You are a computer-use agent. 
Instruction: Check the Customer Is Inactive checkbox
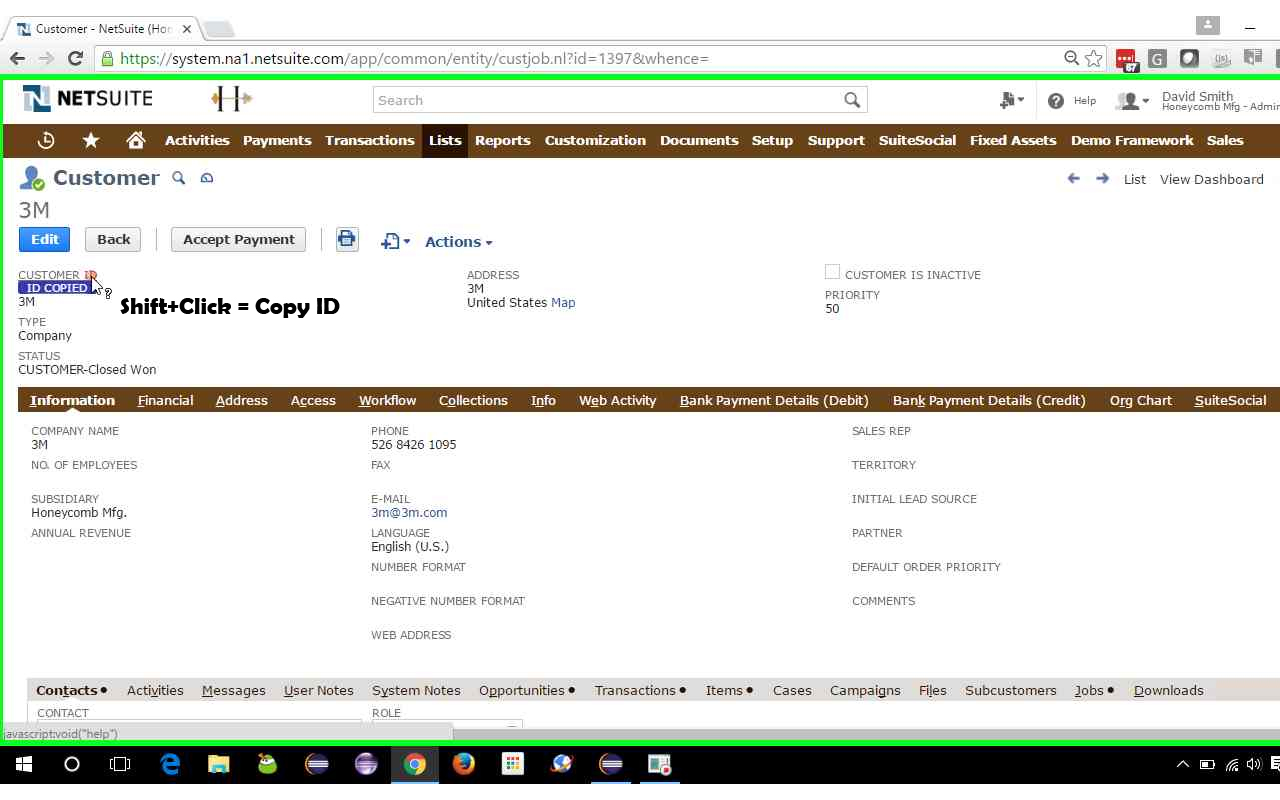831,271
